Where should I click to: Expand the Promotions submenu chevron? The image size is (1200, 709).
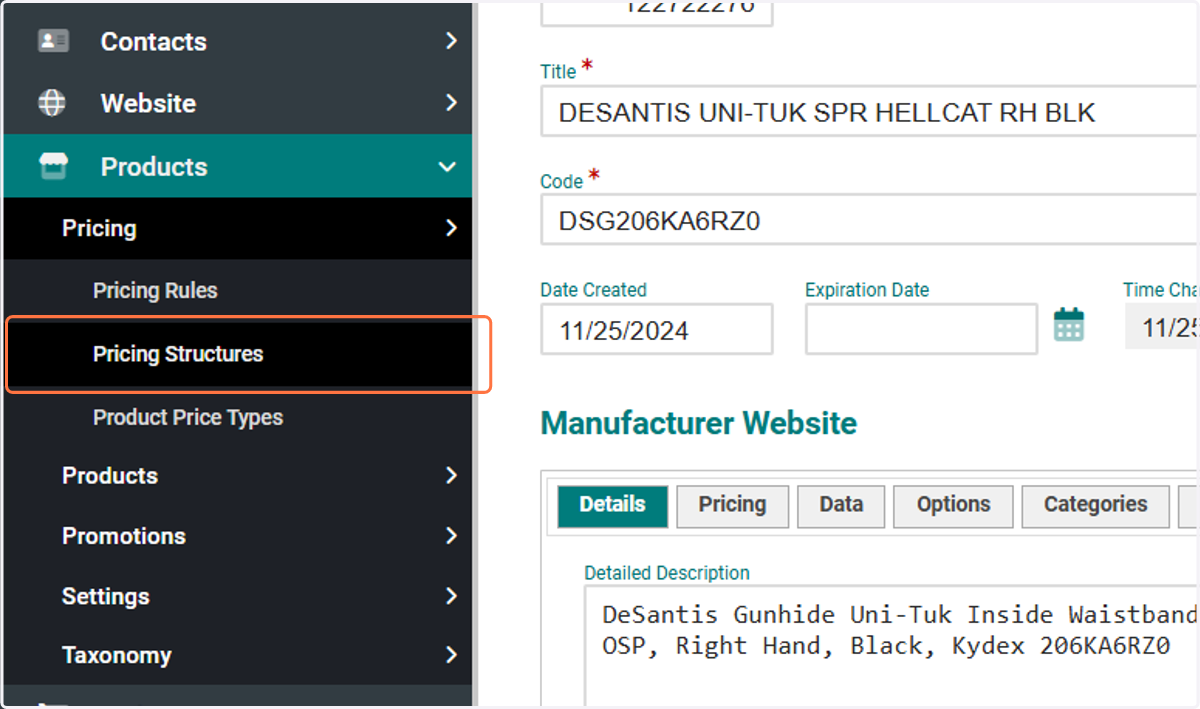pyautogui.click(x=451, y=536)
